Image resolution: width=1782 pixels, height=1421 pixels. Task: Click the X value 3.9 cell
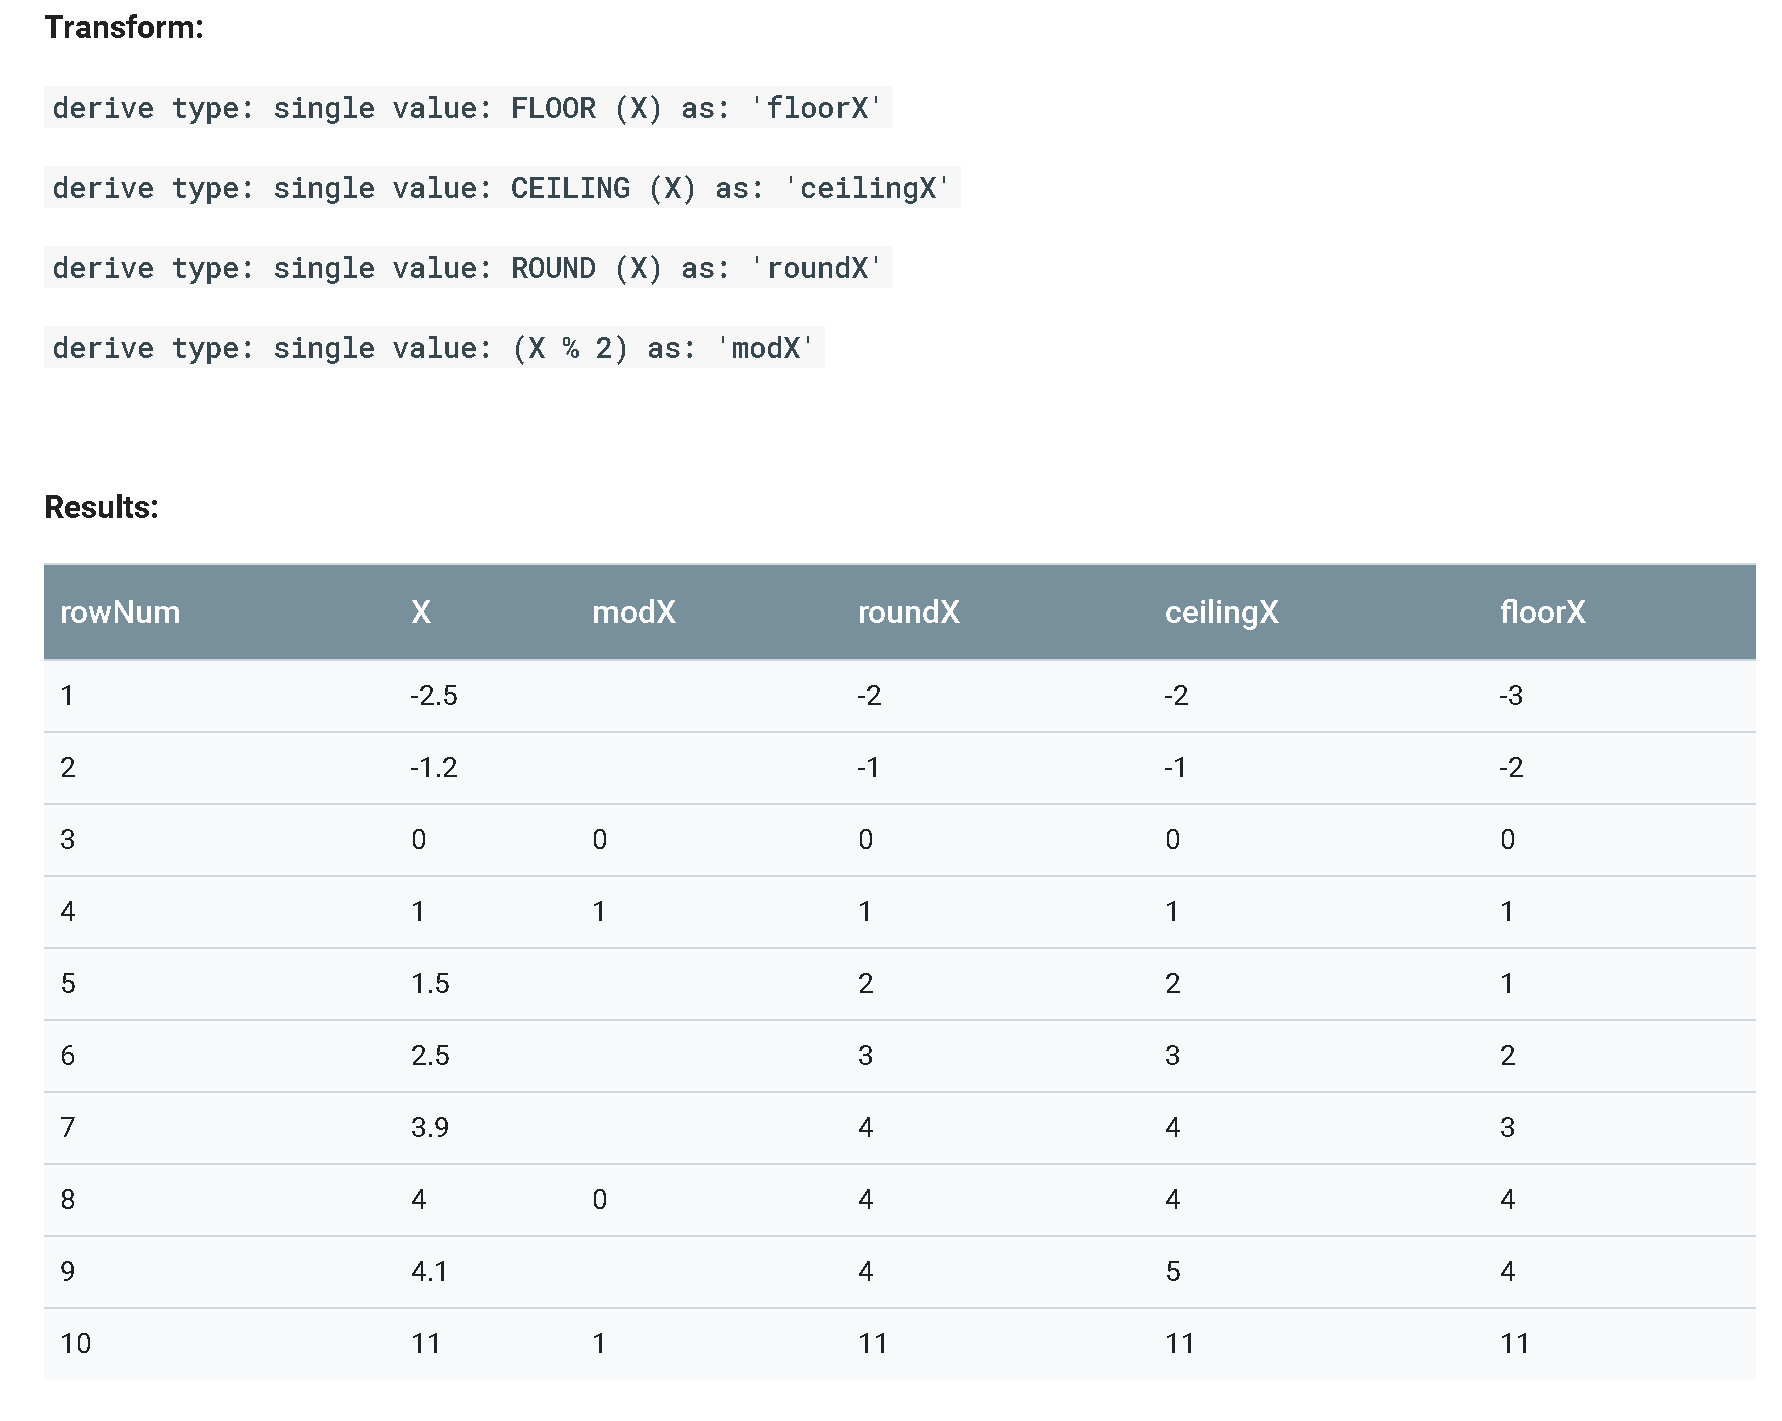[x=430, y=1128]
